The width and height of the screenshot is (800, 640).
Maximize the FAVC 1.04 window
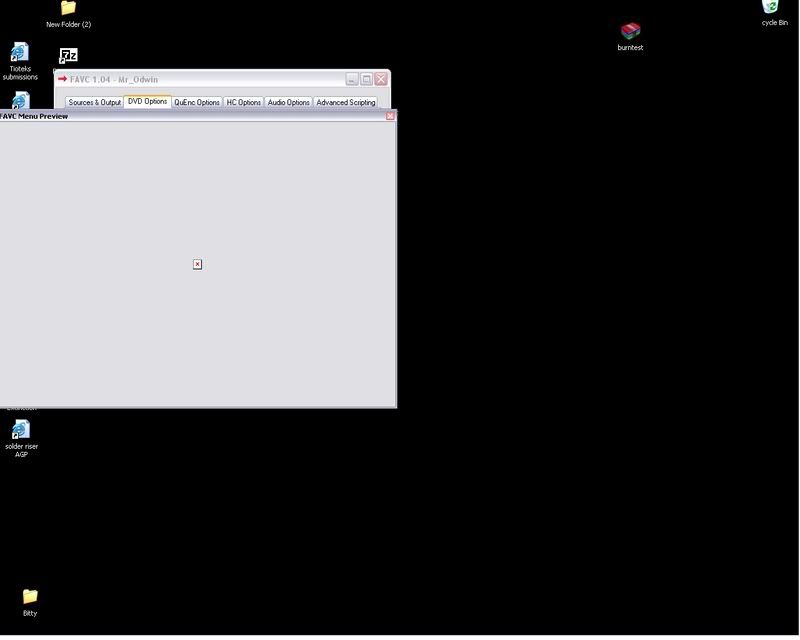366,79
